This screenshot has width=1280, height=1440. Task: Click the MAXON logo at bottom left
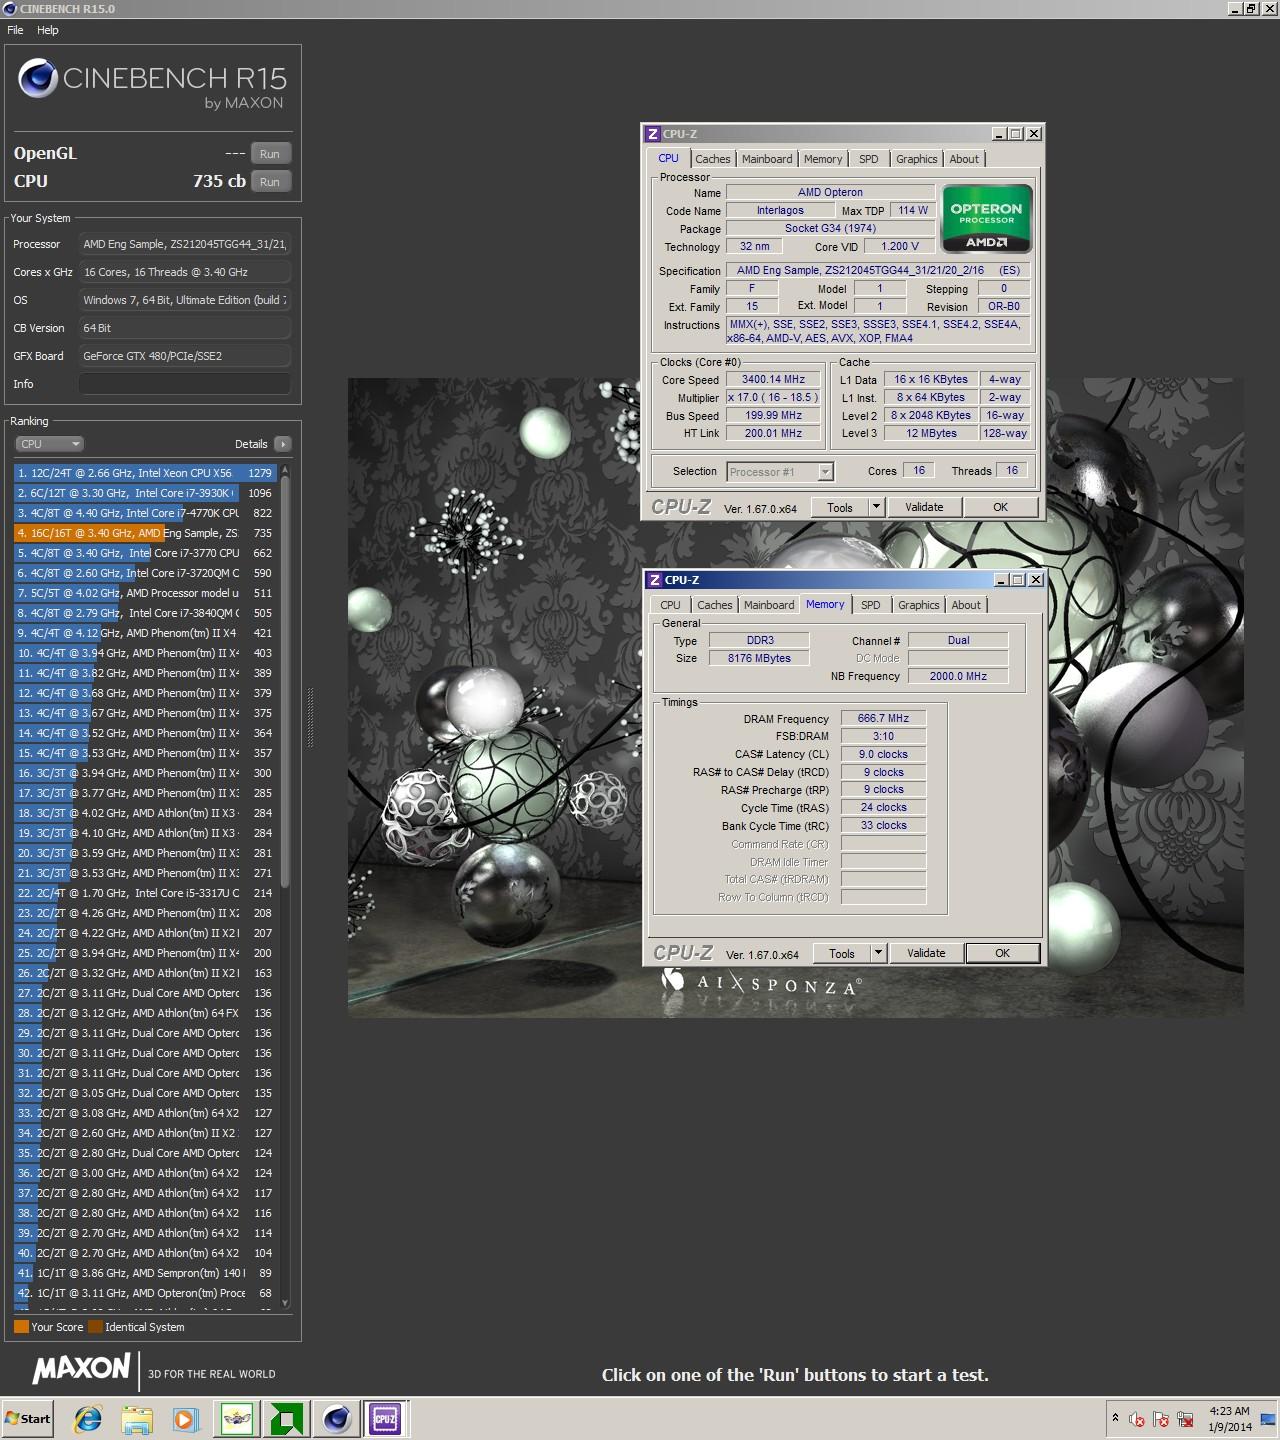coord(82,1369)
